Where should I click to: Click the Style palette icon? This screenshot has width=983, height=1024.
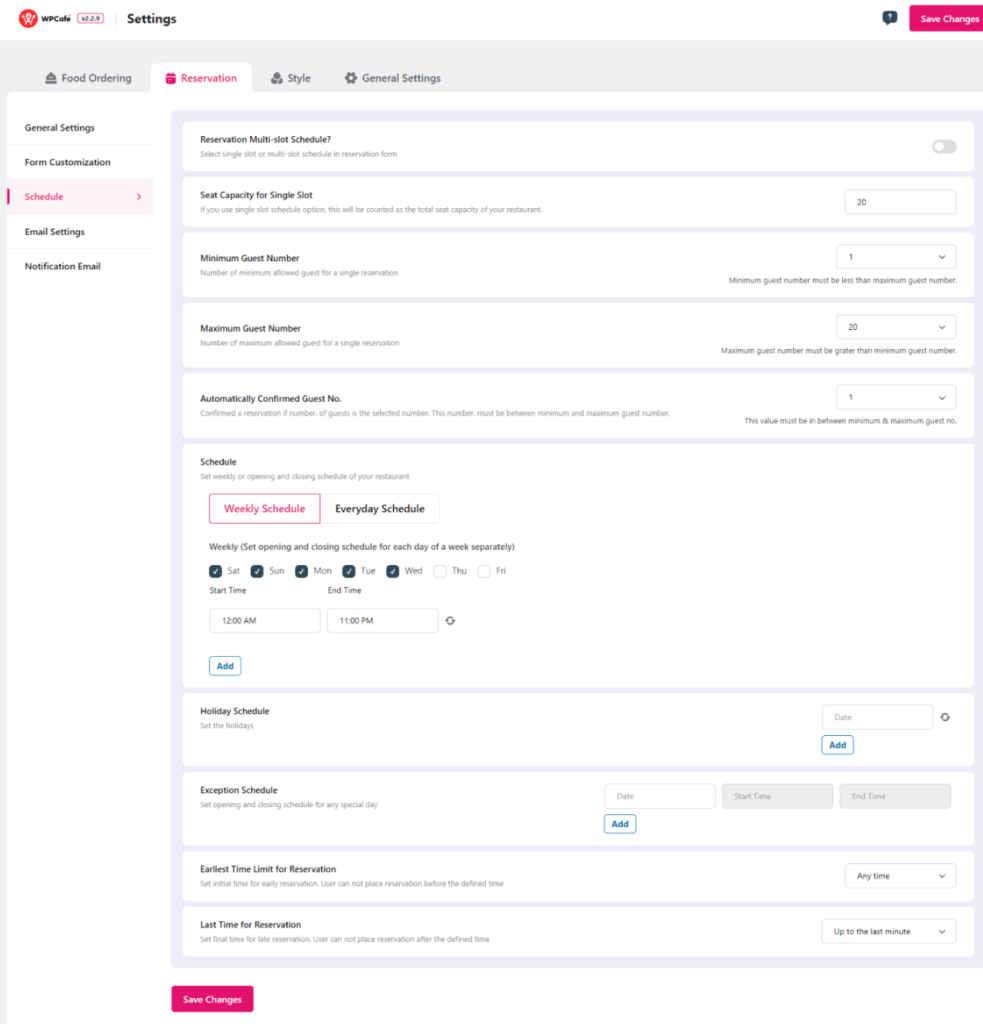click(277, 78)
